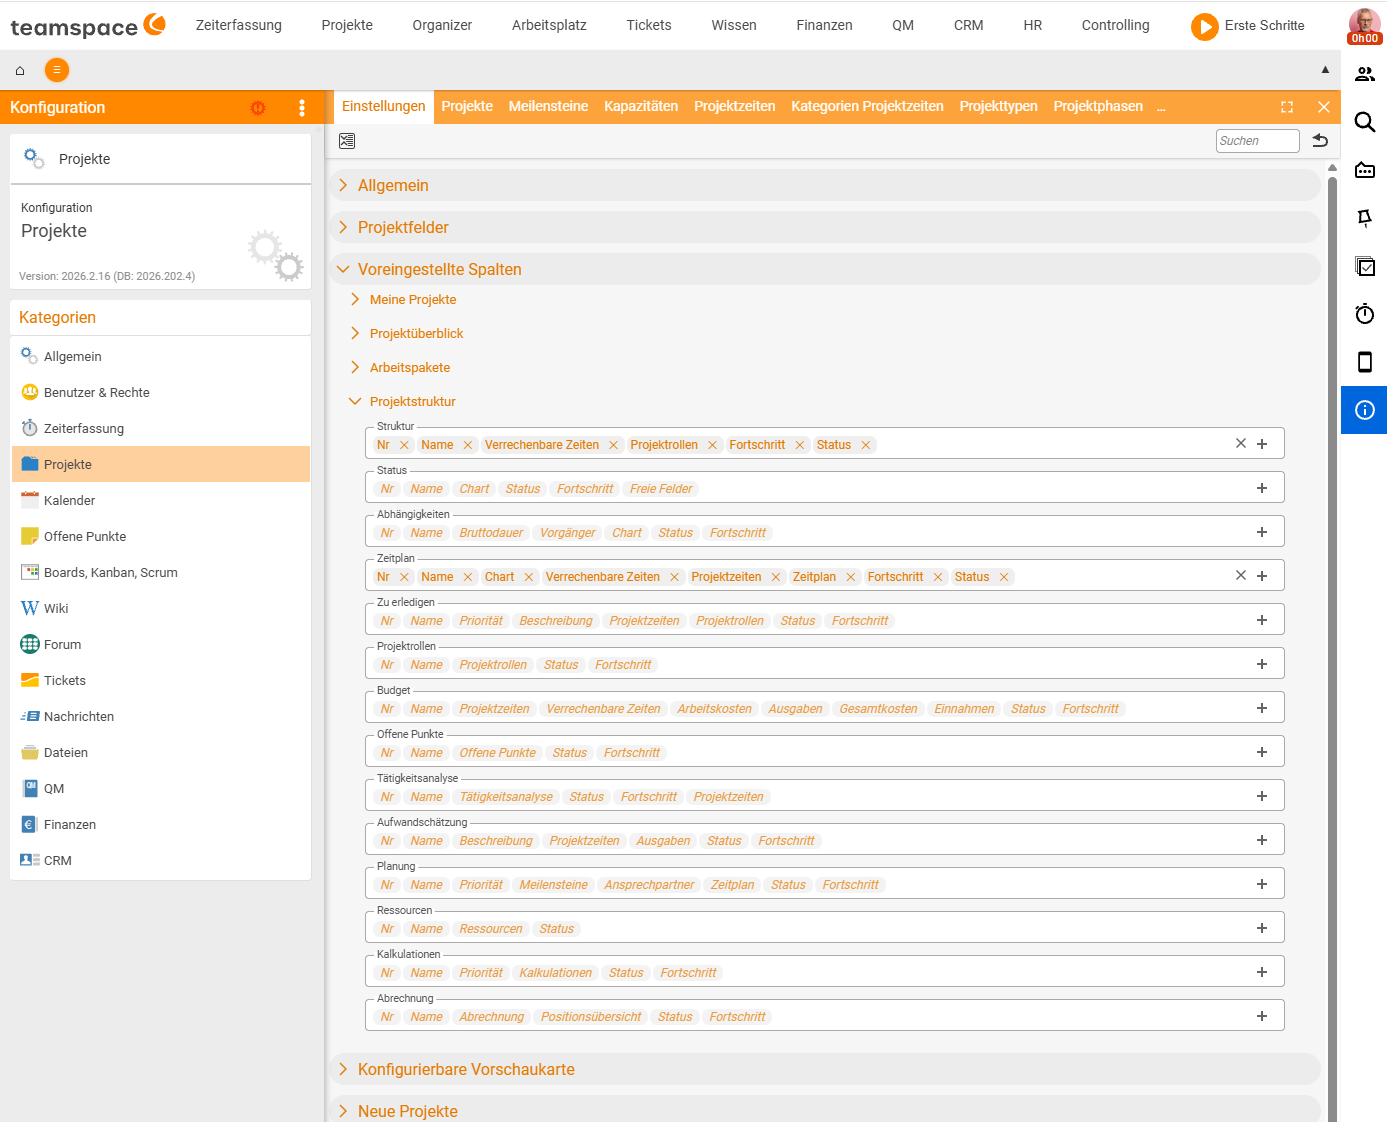1387x1122 pixels.
Task: Select Wiki category
Action: click(160, 608)
